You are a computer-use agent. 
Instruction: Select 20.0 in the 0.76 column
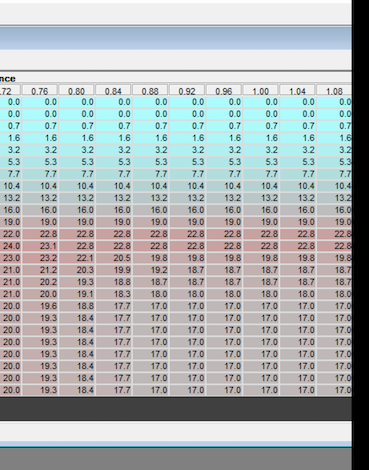40,294
